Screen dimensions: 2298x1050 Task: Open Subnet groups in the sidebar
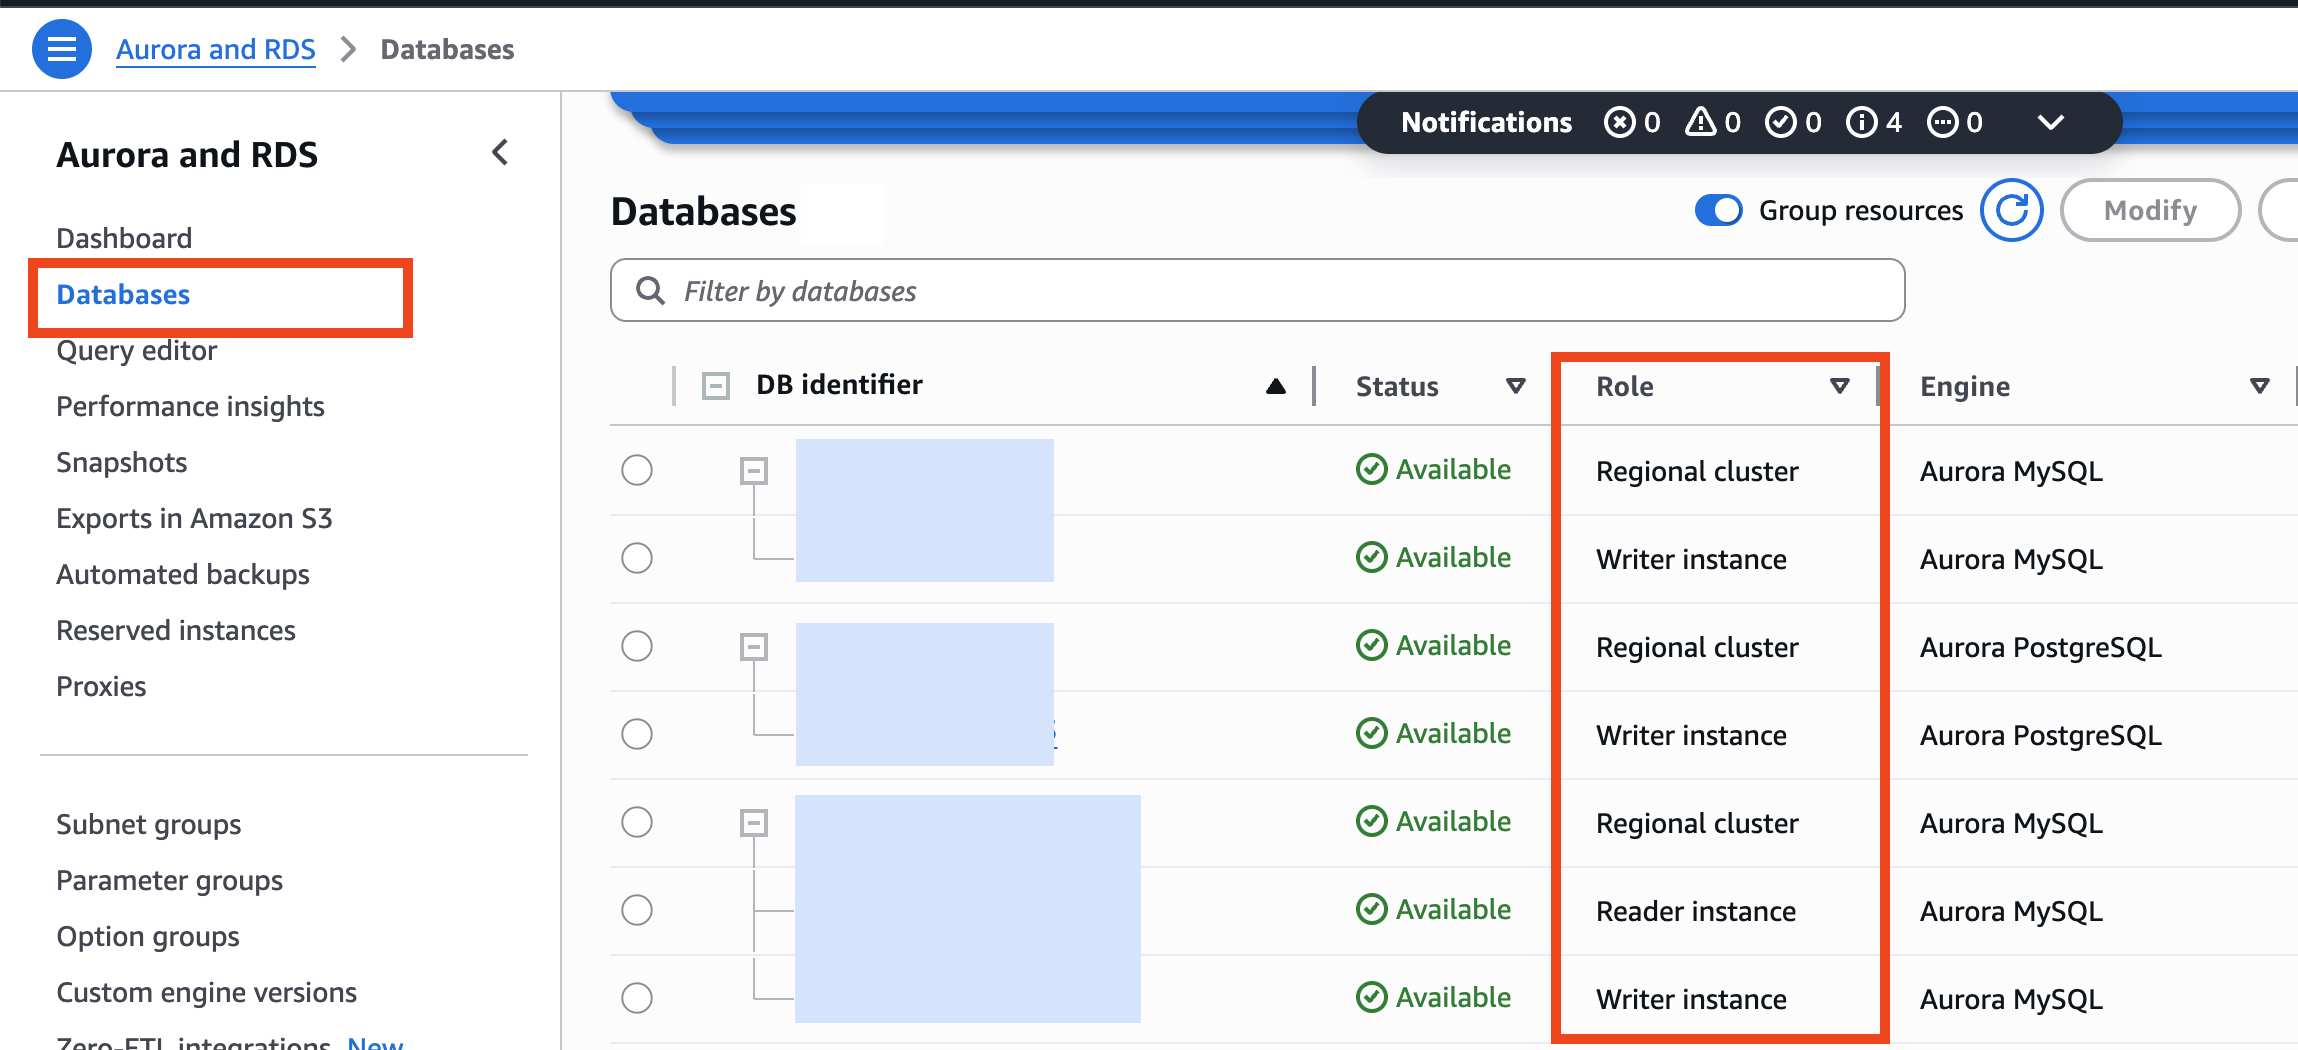tap(148, 824)
